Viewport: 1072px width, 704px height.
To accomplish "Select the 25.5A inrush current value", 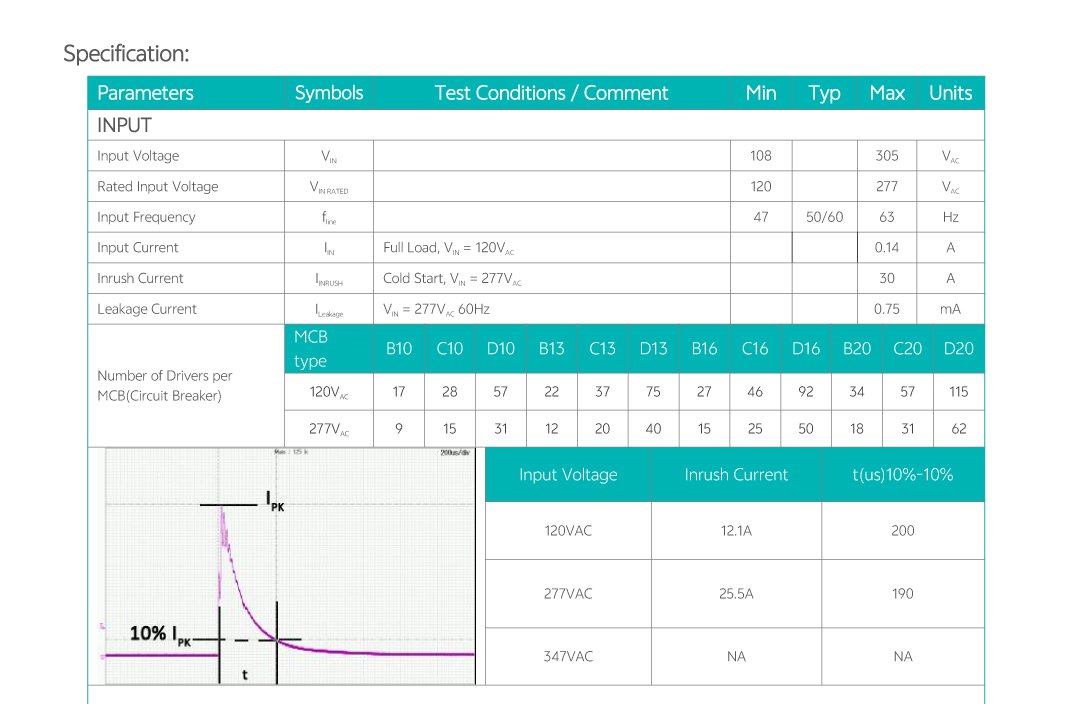I will point(736,594).
